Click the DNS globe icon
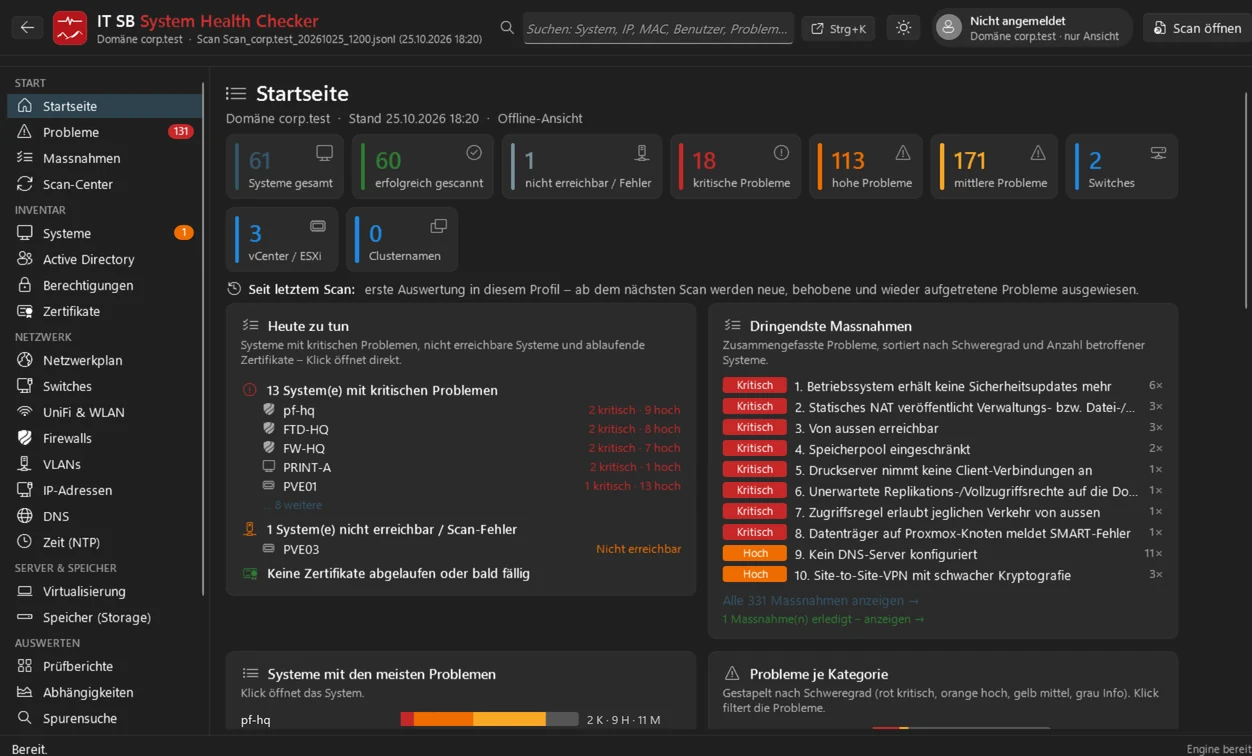This screenshot has height=756, width=1252. [x=25, y=516]
